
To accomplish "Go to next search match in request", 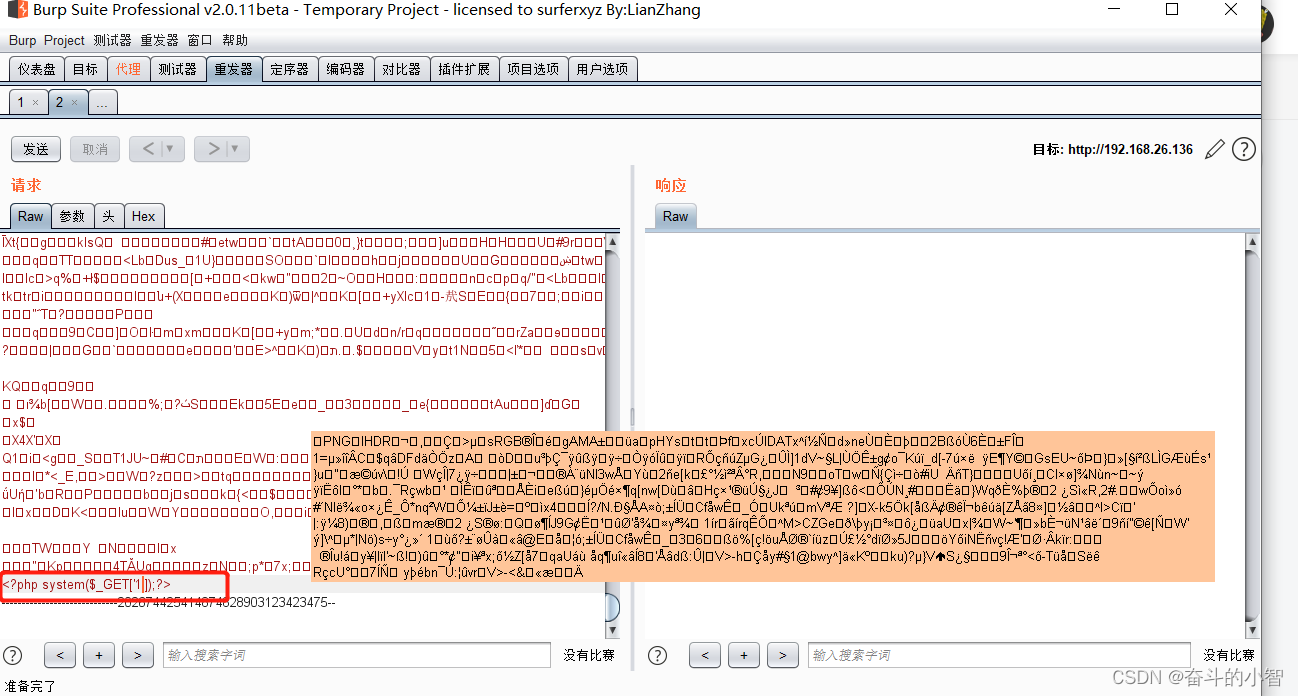I will [x=137, y=655].
